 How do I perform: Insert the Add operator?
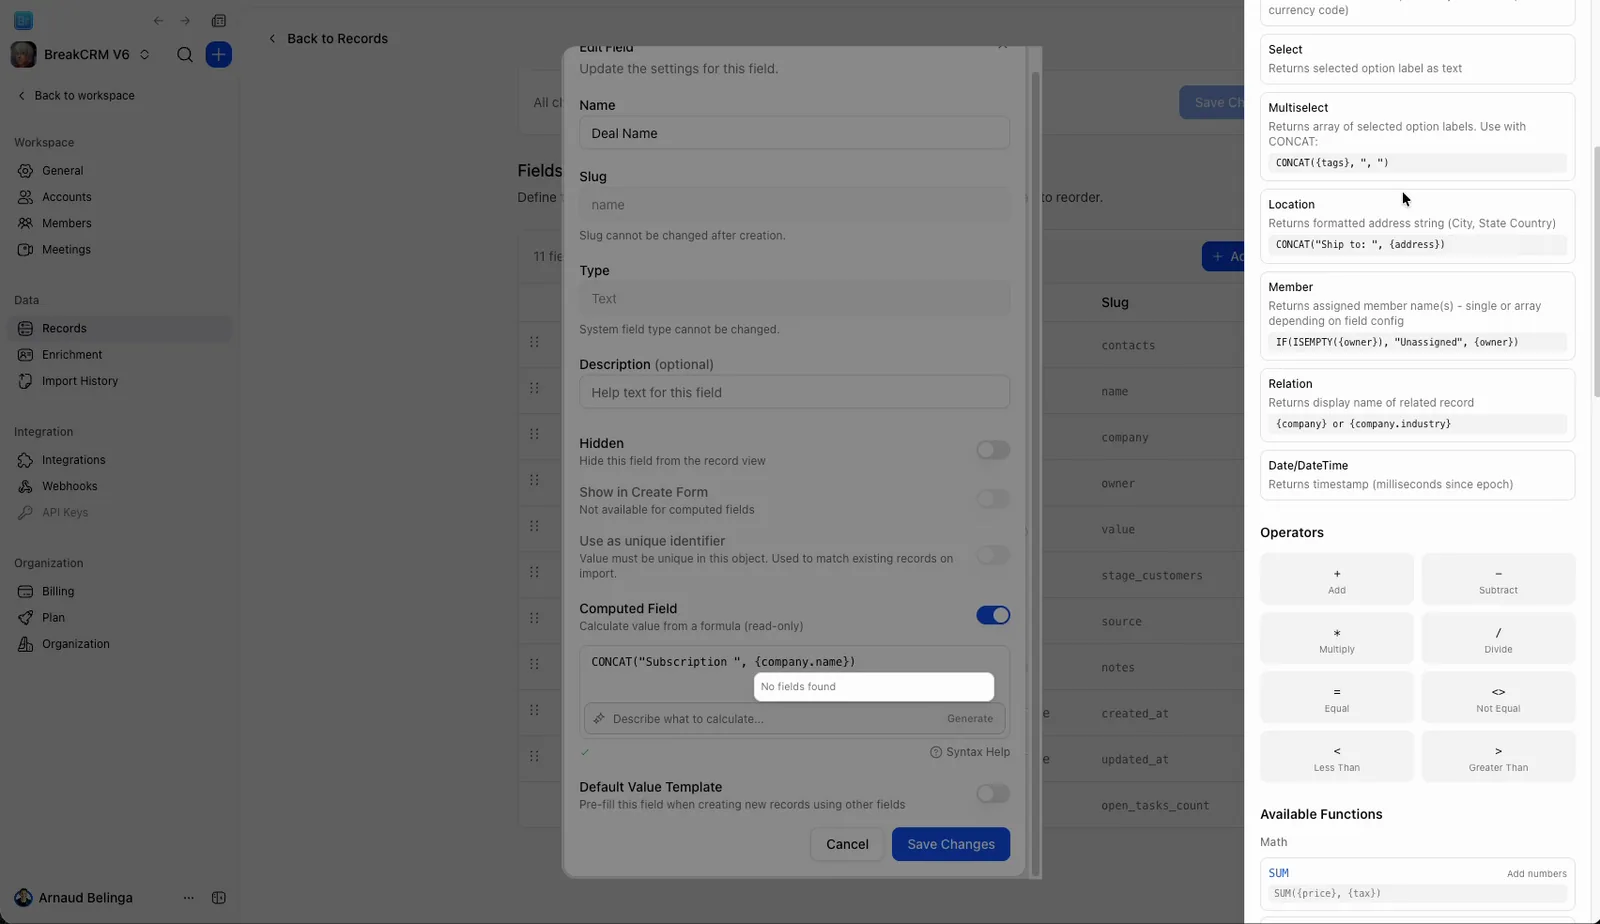click(1337, 580)
